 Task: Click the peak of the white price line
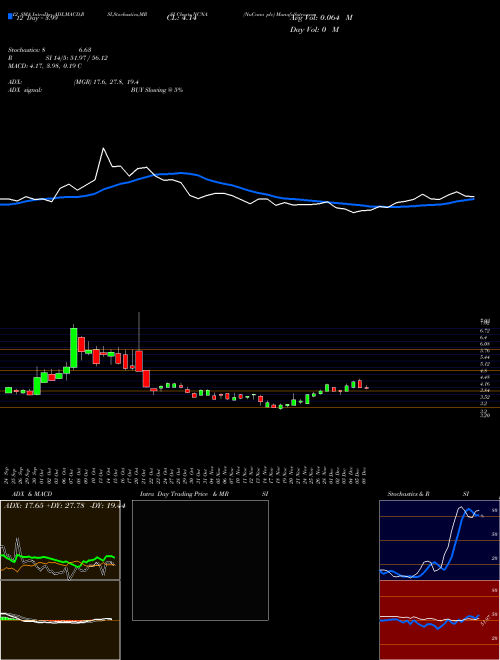pyautogui.click(x=103, y=149)
